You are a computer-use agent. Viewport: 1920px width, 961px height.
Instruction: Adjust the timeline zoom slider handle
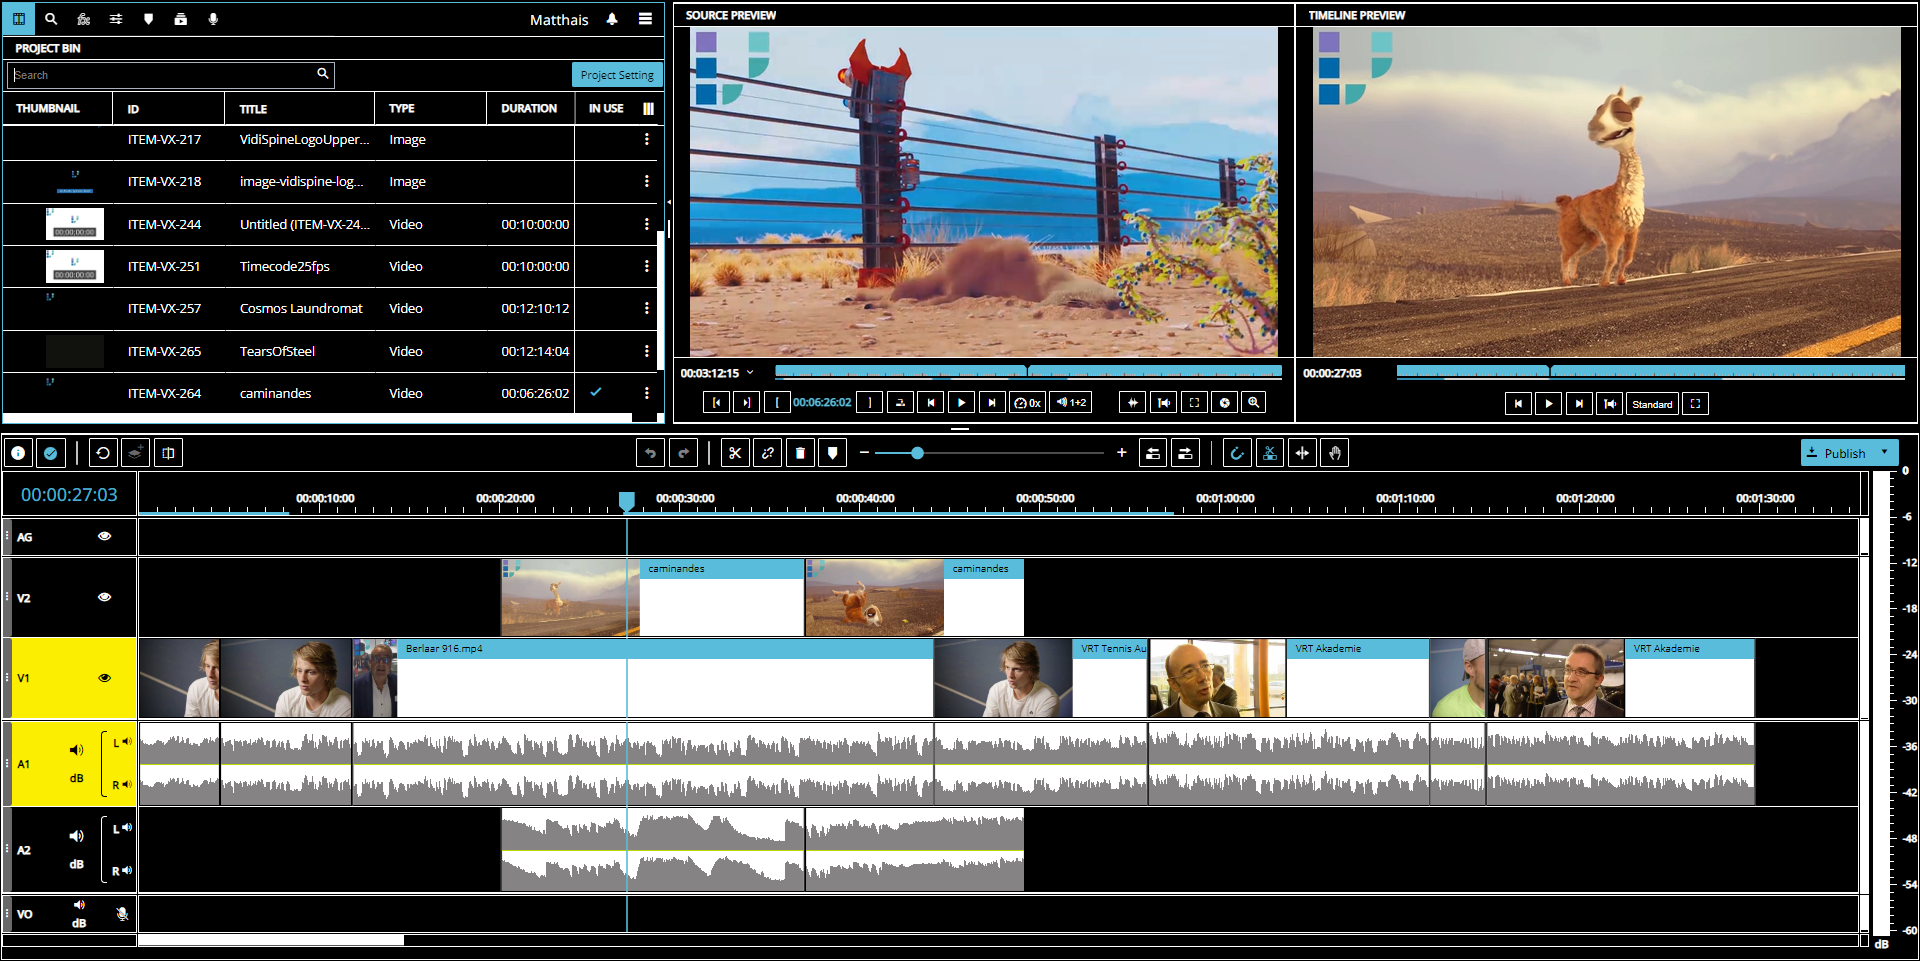[917, 453]
